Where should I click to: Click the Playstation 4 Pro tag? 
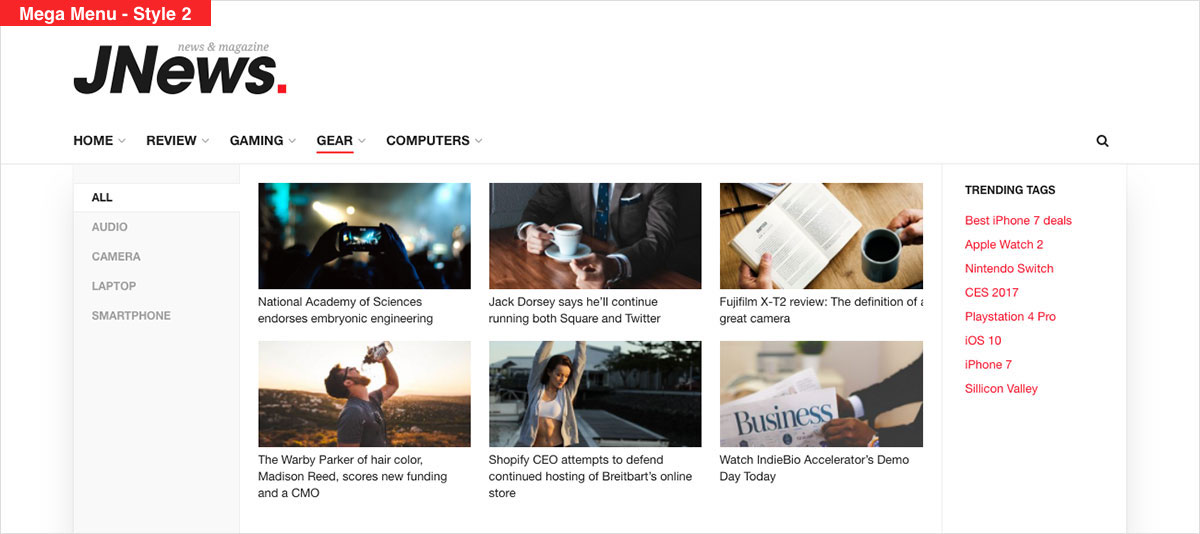[x=1010, y=317]
